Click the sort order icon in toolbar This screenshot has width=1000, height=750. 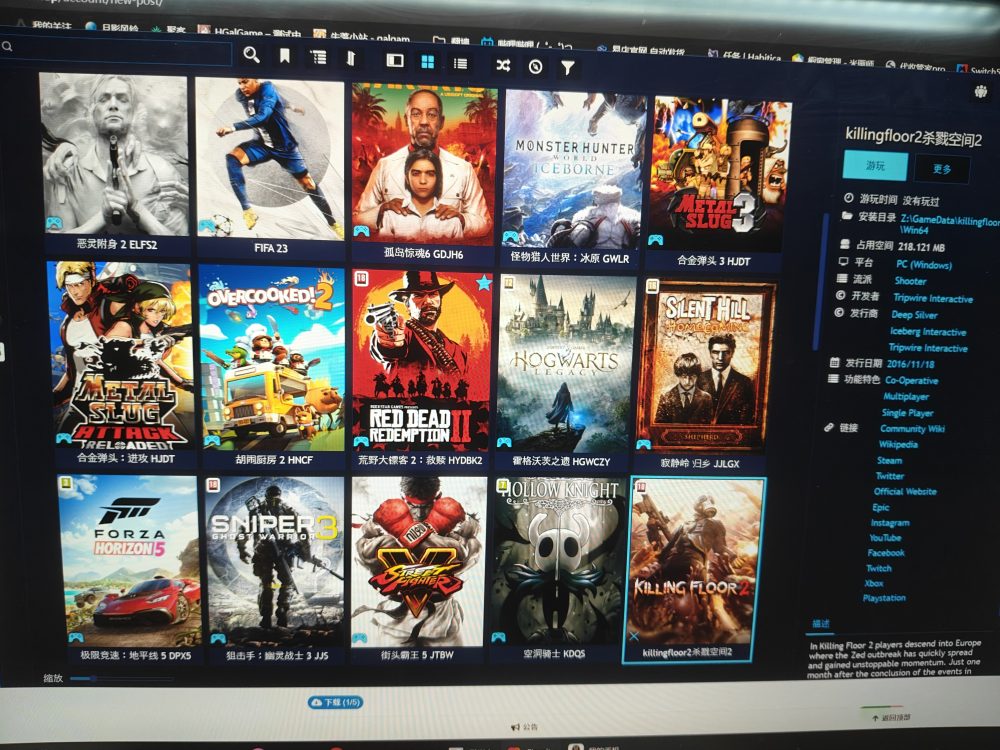coord(351,58)
